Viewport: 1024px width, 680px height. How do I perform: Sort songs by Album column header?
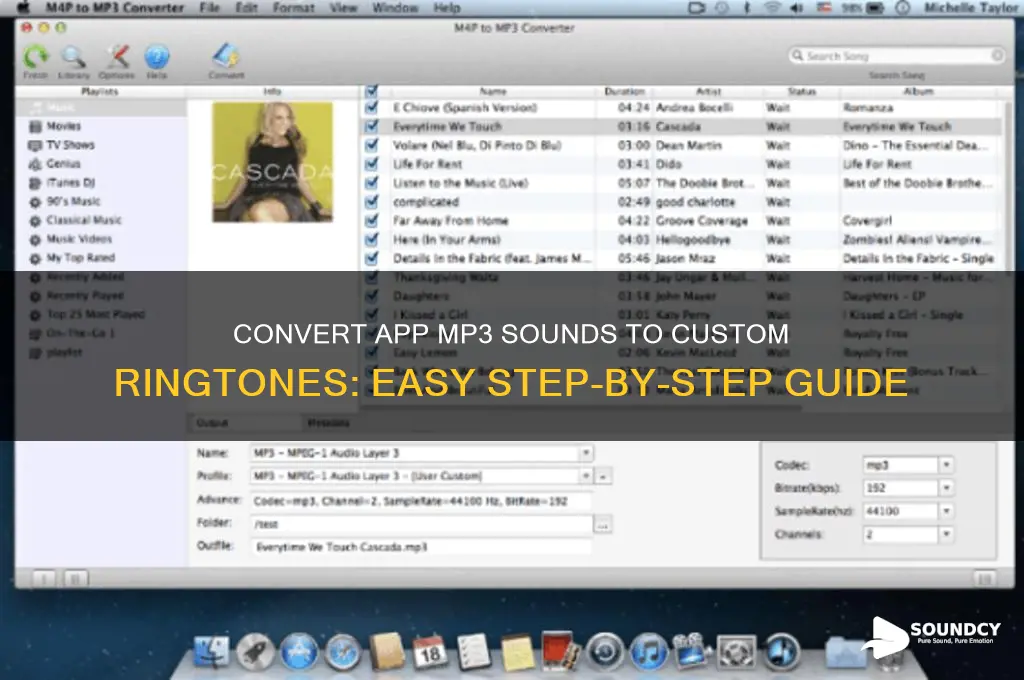pyautogui.click(x=918, y=91)
